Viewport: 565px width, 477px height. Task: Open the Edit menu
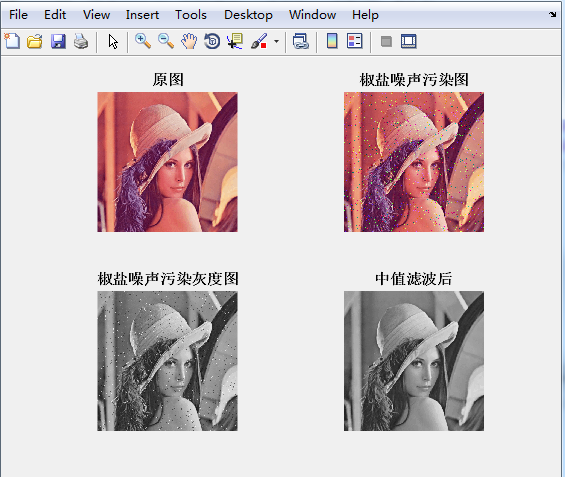click(x=55, y=15)
